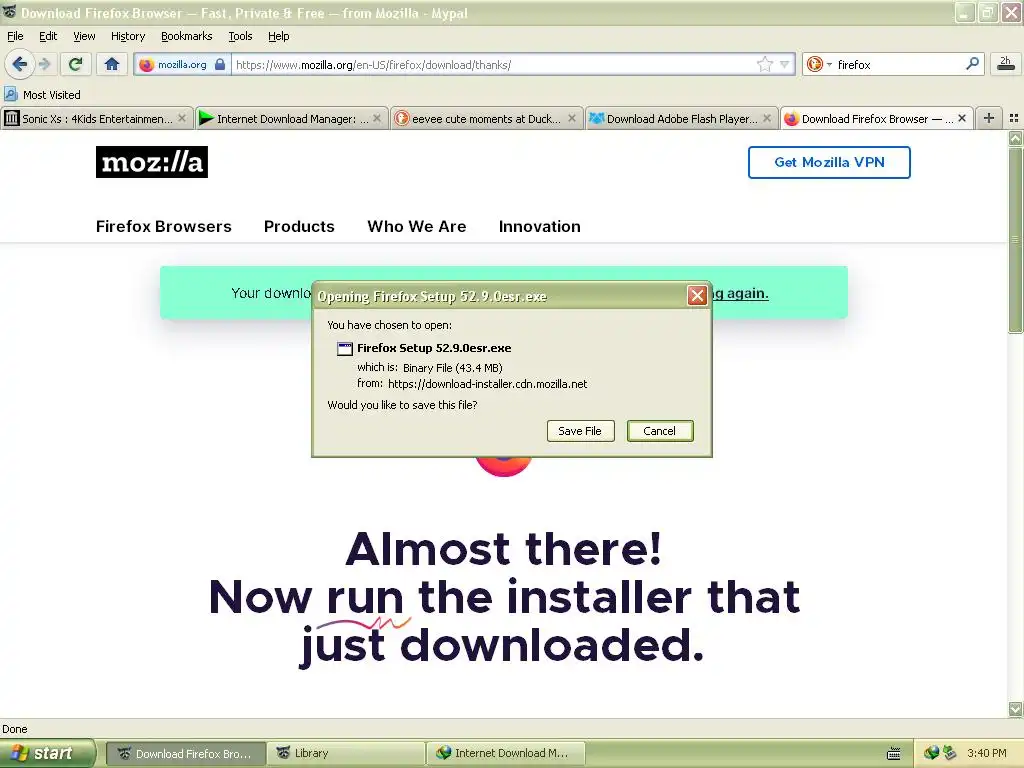Open the Tools menu

[x=240, y=36]
